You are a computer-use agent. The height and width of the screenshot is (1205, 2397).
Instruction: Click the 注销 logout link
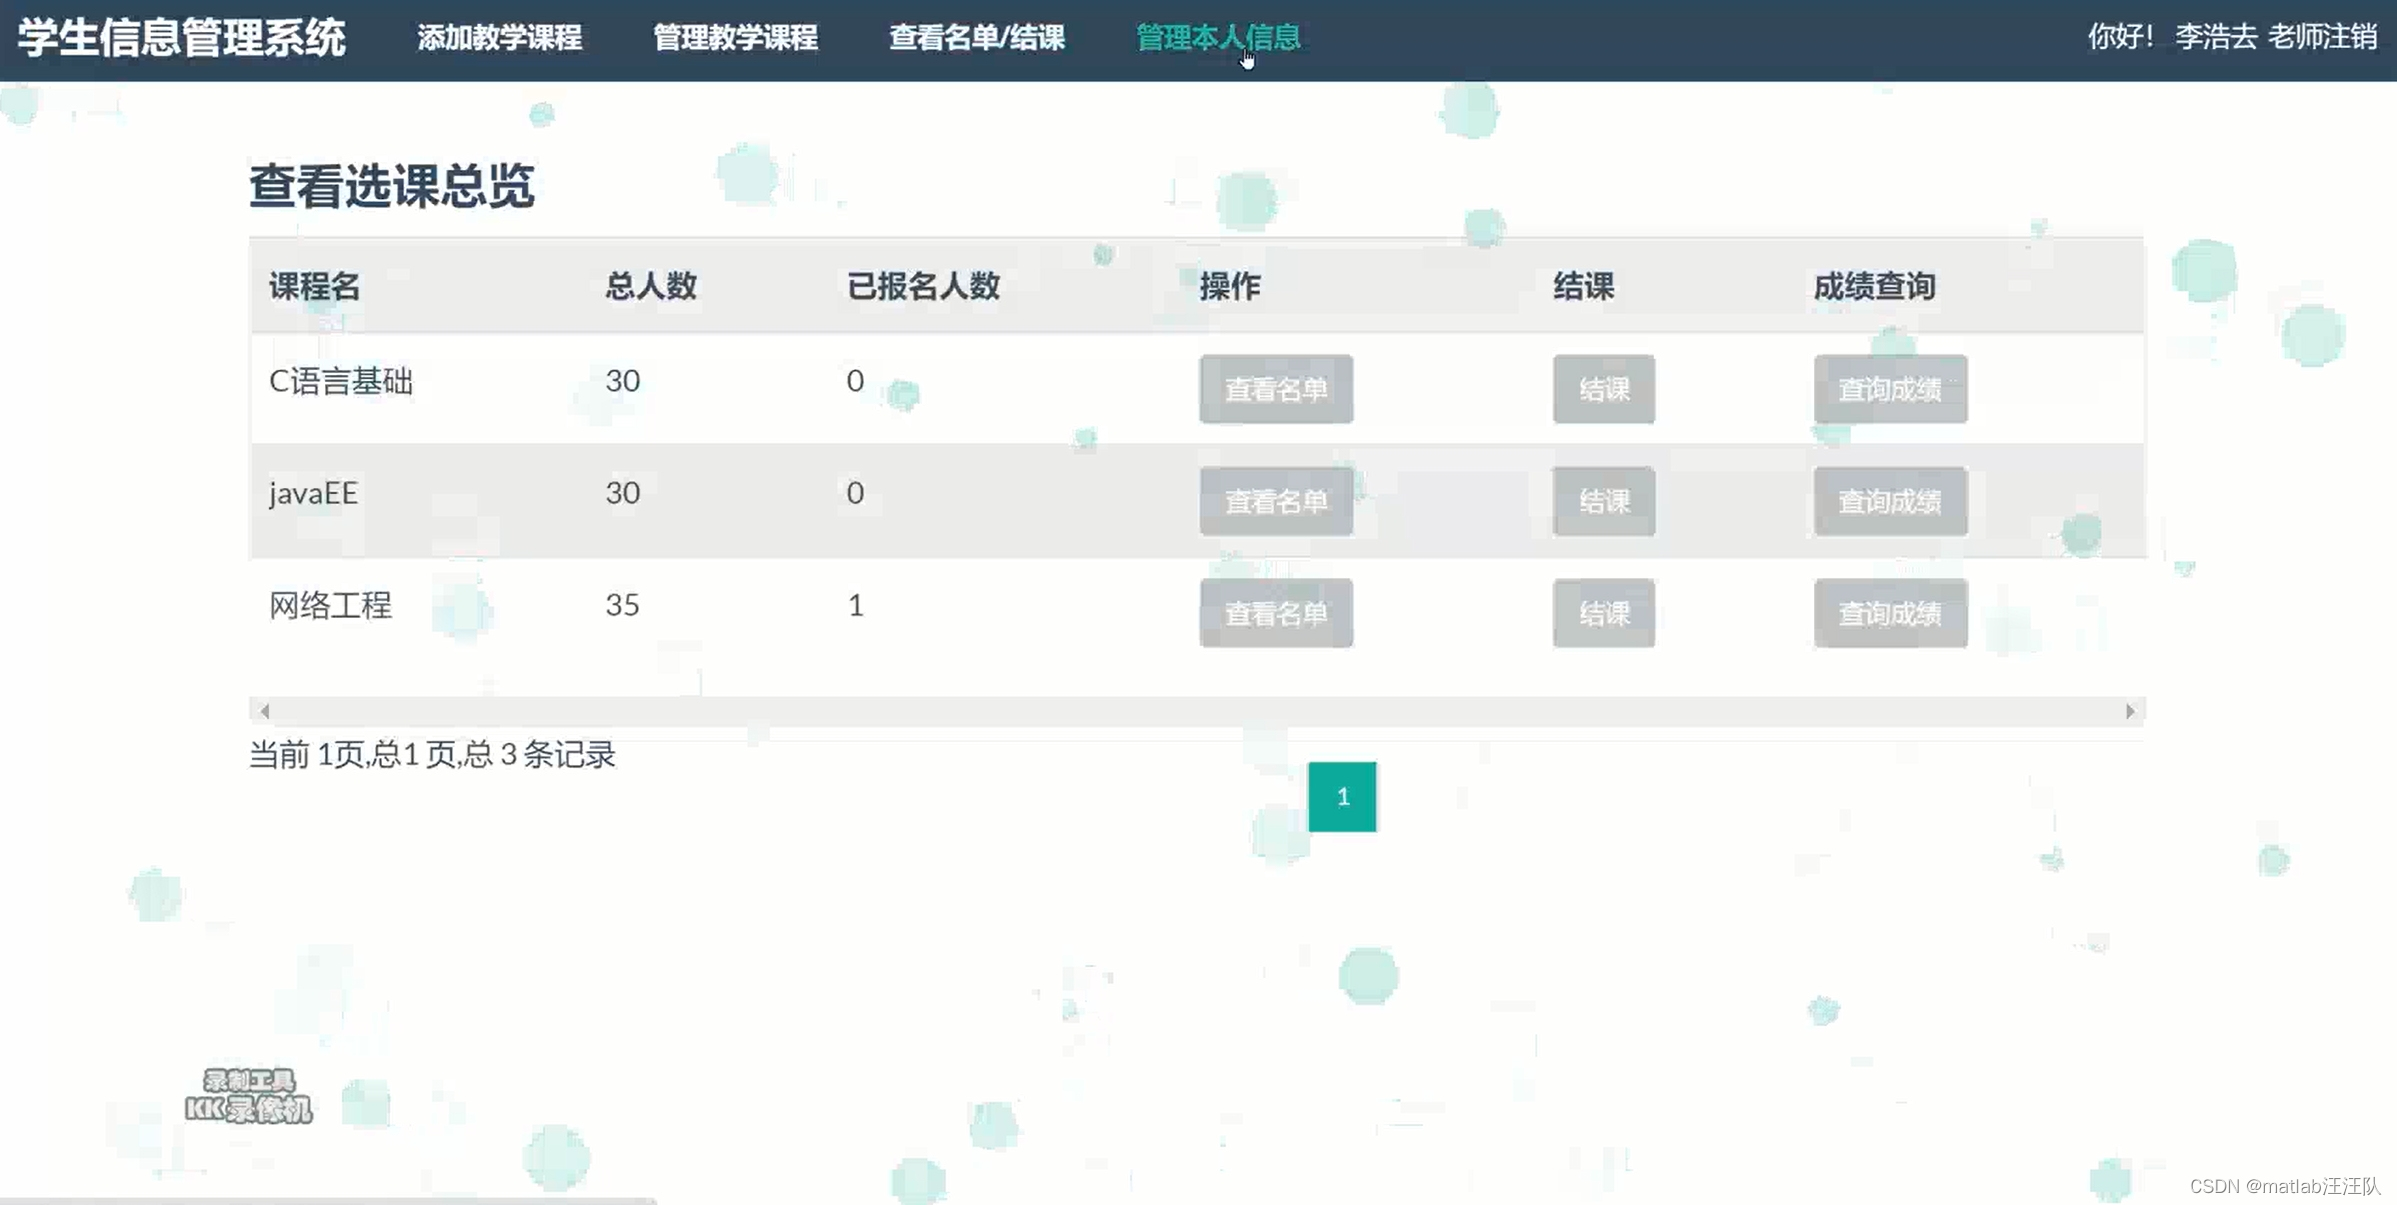2350,37
